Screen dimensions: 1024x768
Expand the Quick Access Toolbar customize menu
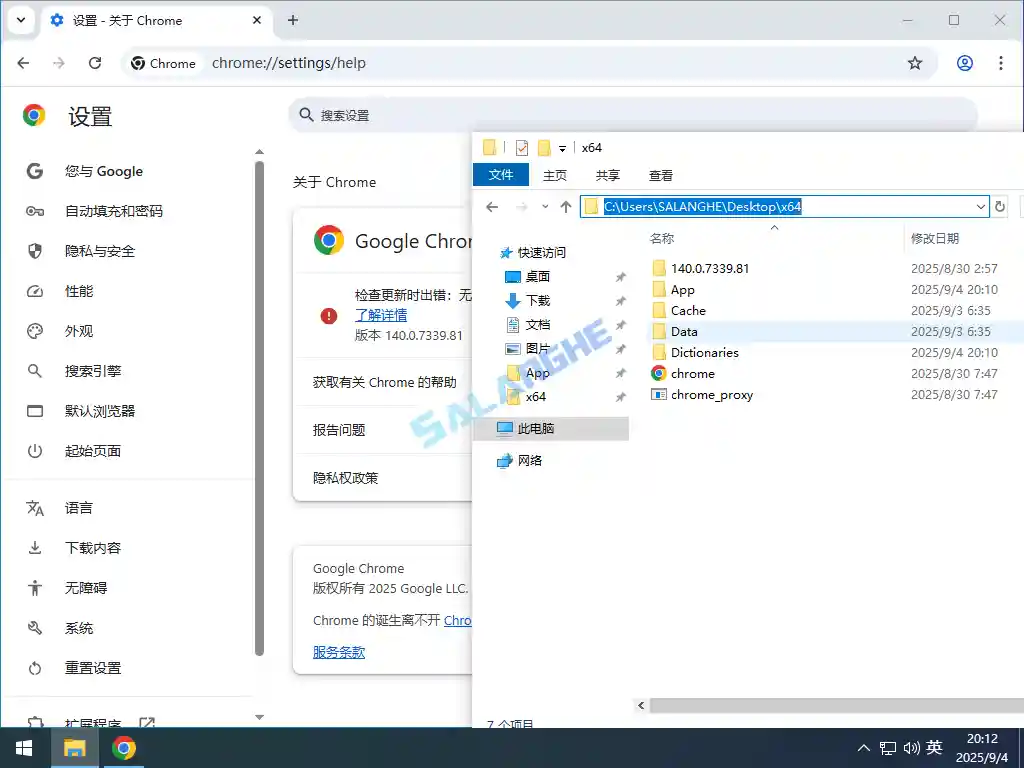[562, 147]
